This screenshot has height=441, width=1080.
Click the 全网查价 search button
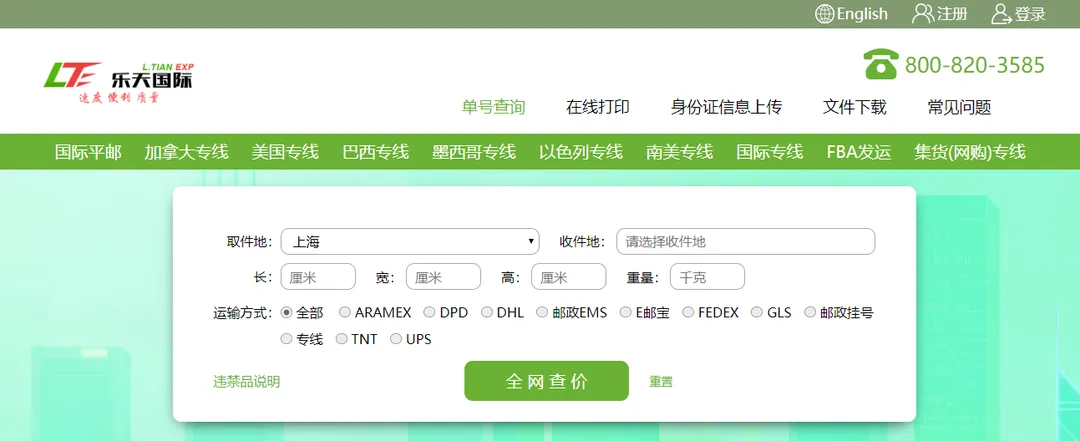pos(547,381)
